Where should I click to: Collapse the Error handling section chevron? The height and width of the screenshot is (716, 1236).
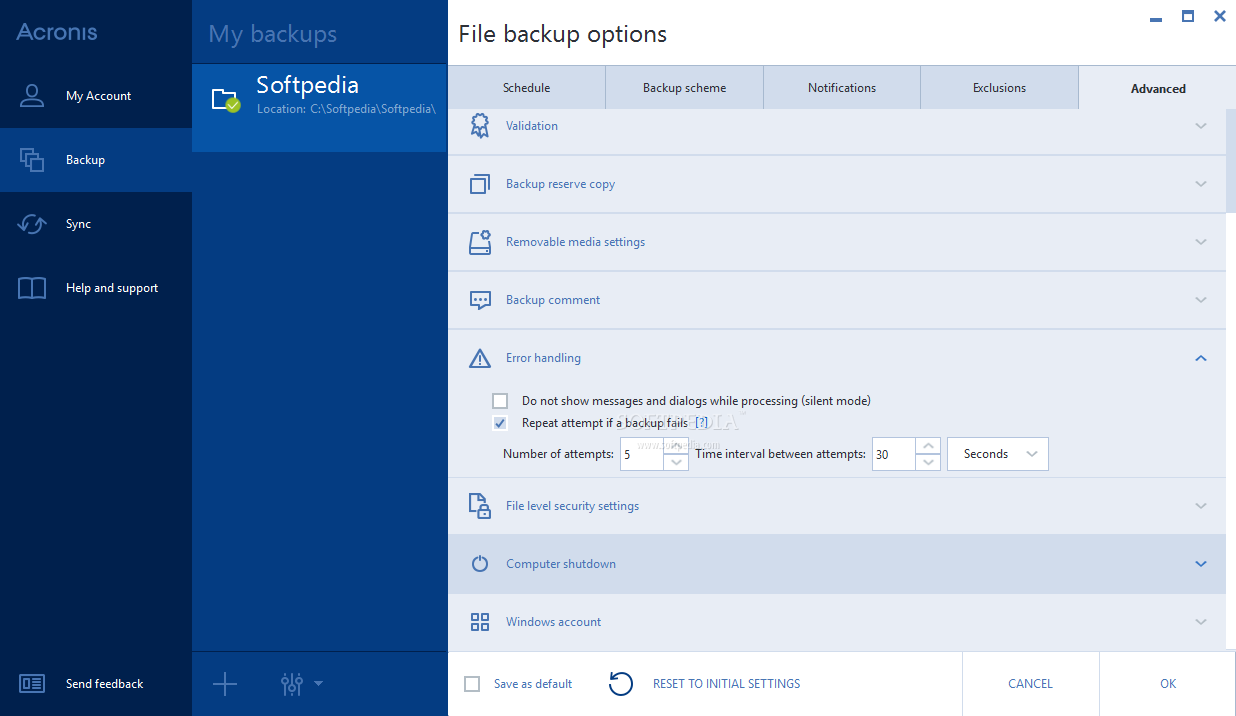[x=1201, y=358]
